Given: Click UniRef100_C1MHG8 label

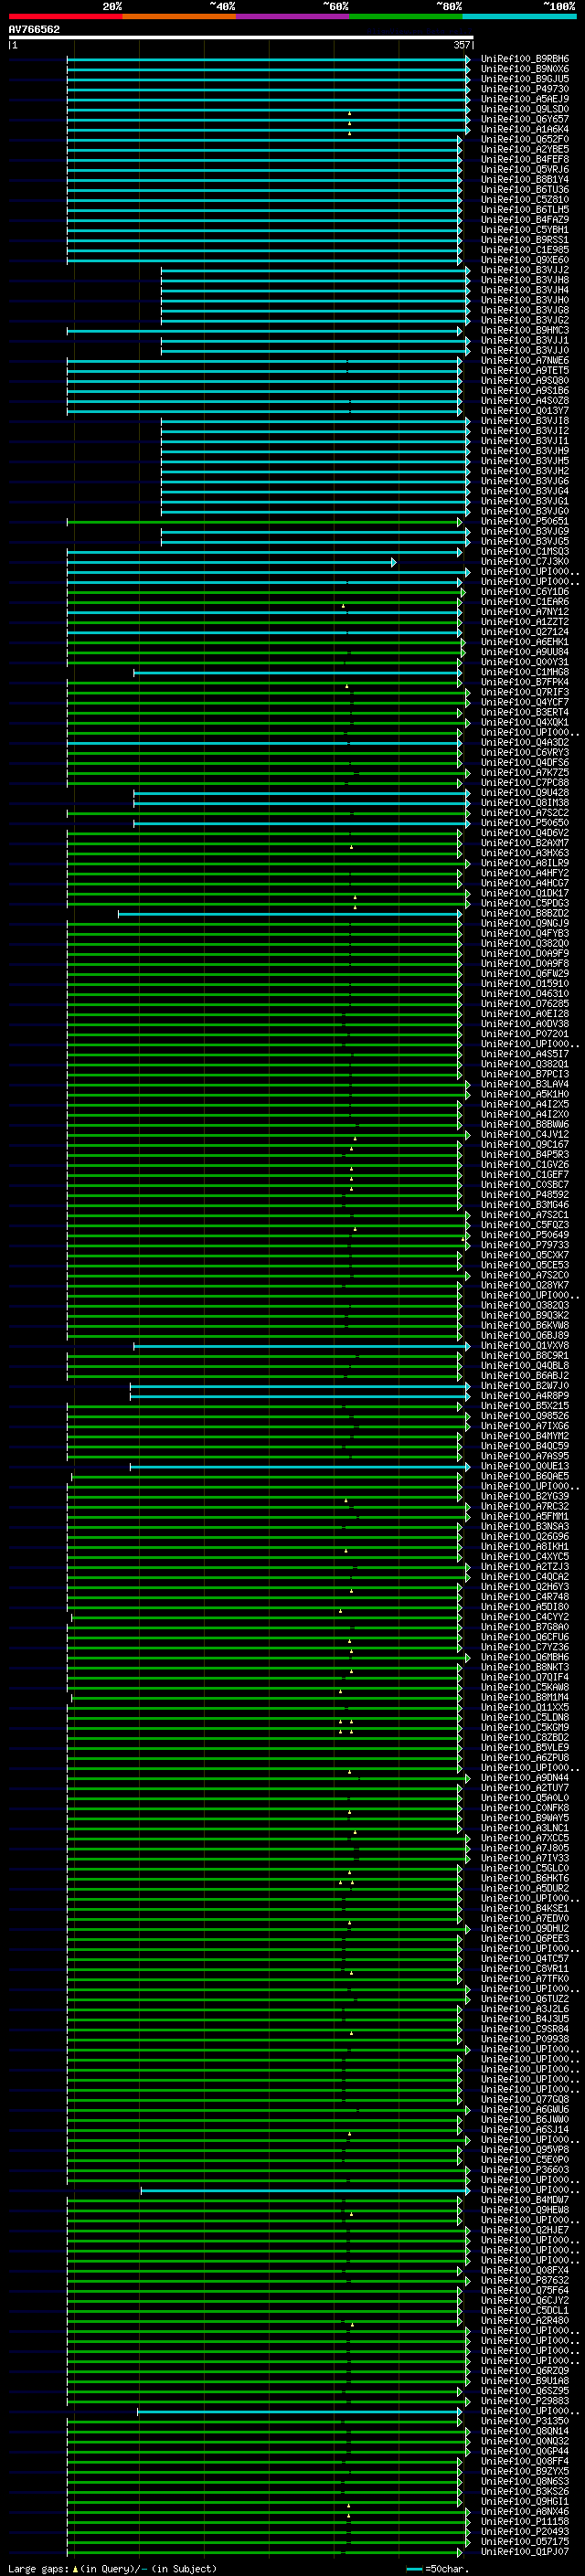Looking at the screenshot, I should [x=525, y=672].
